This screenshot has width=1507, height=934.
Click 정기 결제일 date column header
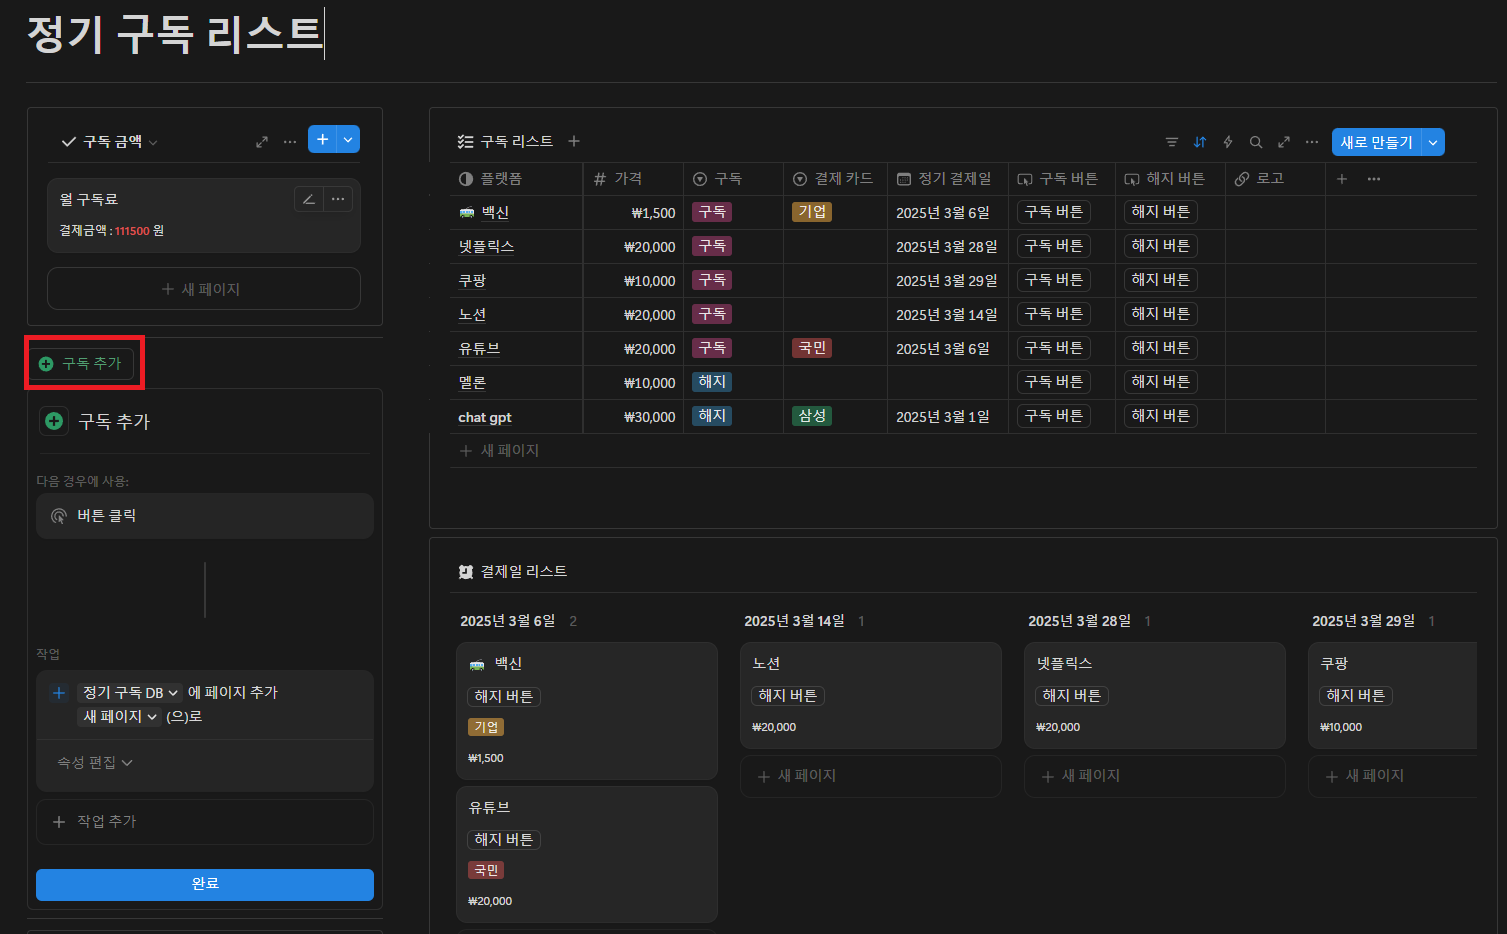[948, 179]
